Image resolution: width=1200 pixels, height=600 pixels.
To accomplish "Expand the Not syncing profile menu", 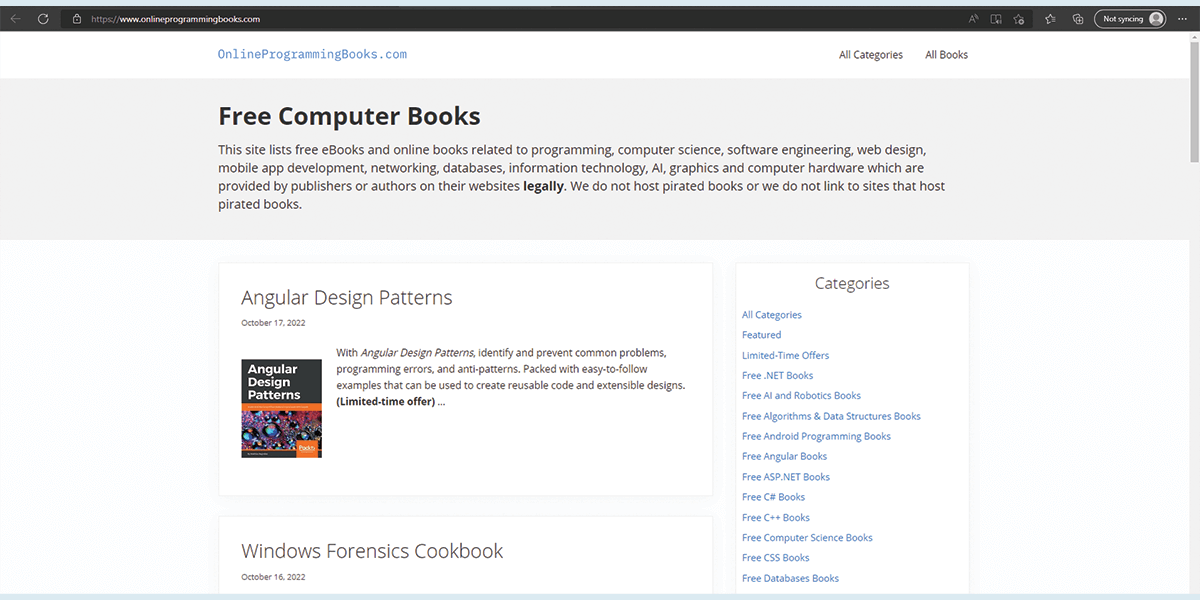I will point(1130,18).
